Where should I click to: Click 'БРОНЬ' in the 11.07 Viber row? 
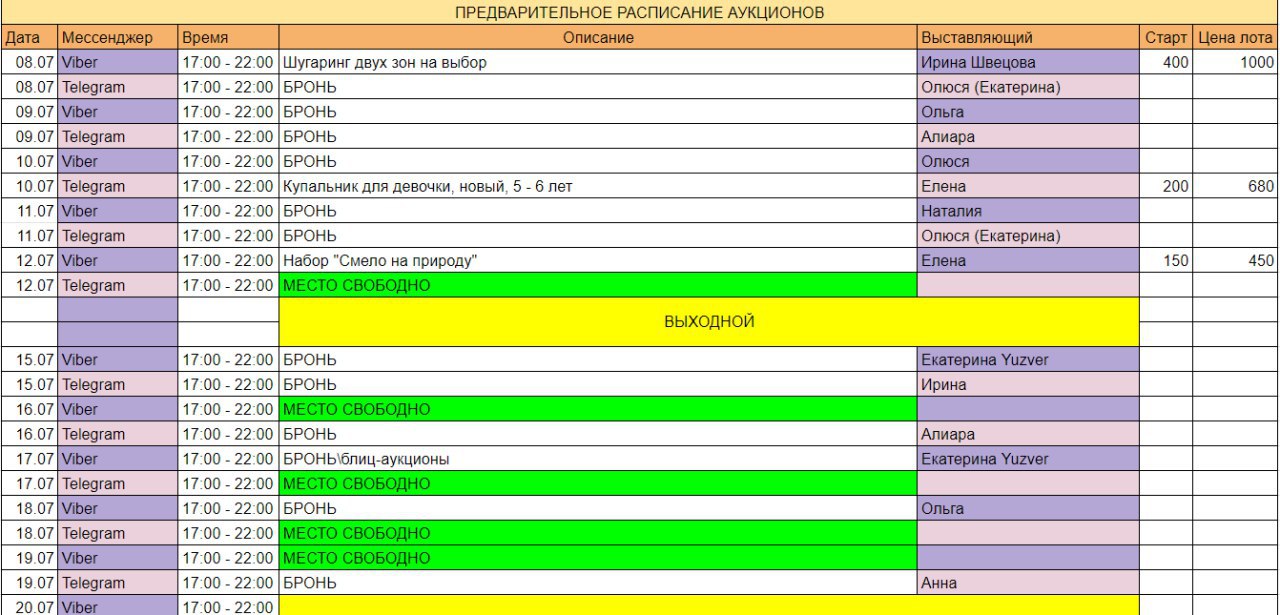coord(598,211)
